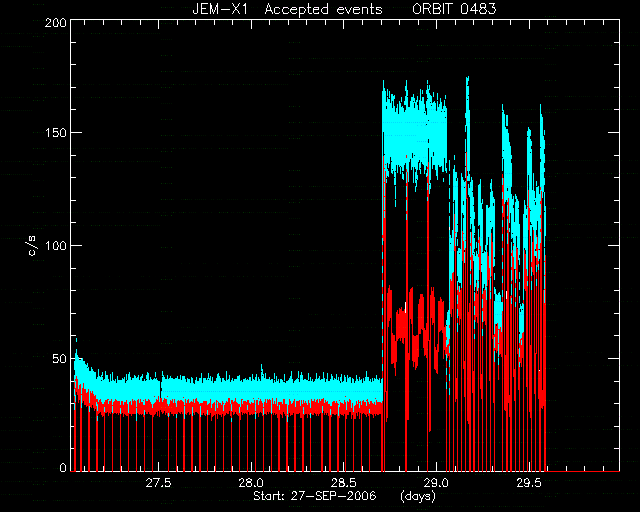The width and height of the screenshot is (640, 512).
Task: Click the y-axis label c/s
Action: (x=33, y=245)
